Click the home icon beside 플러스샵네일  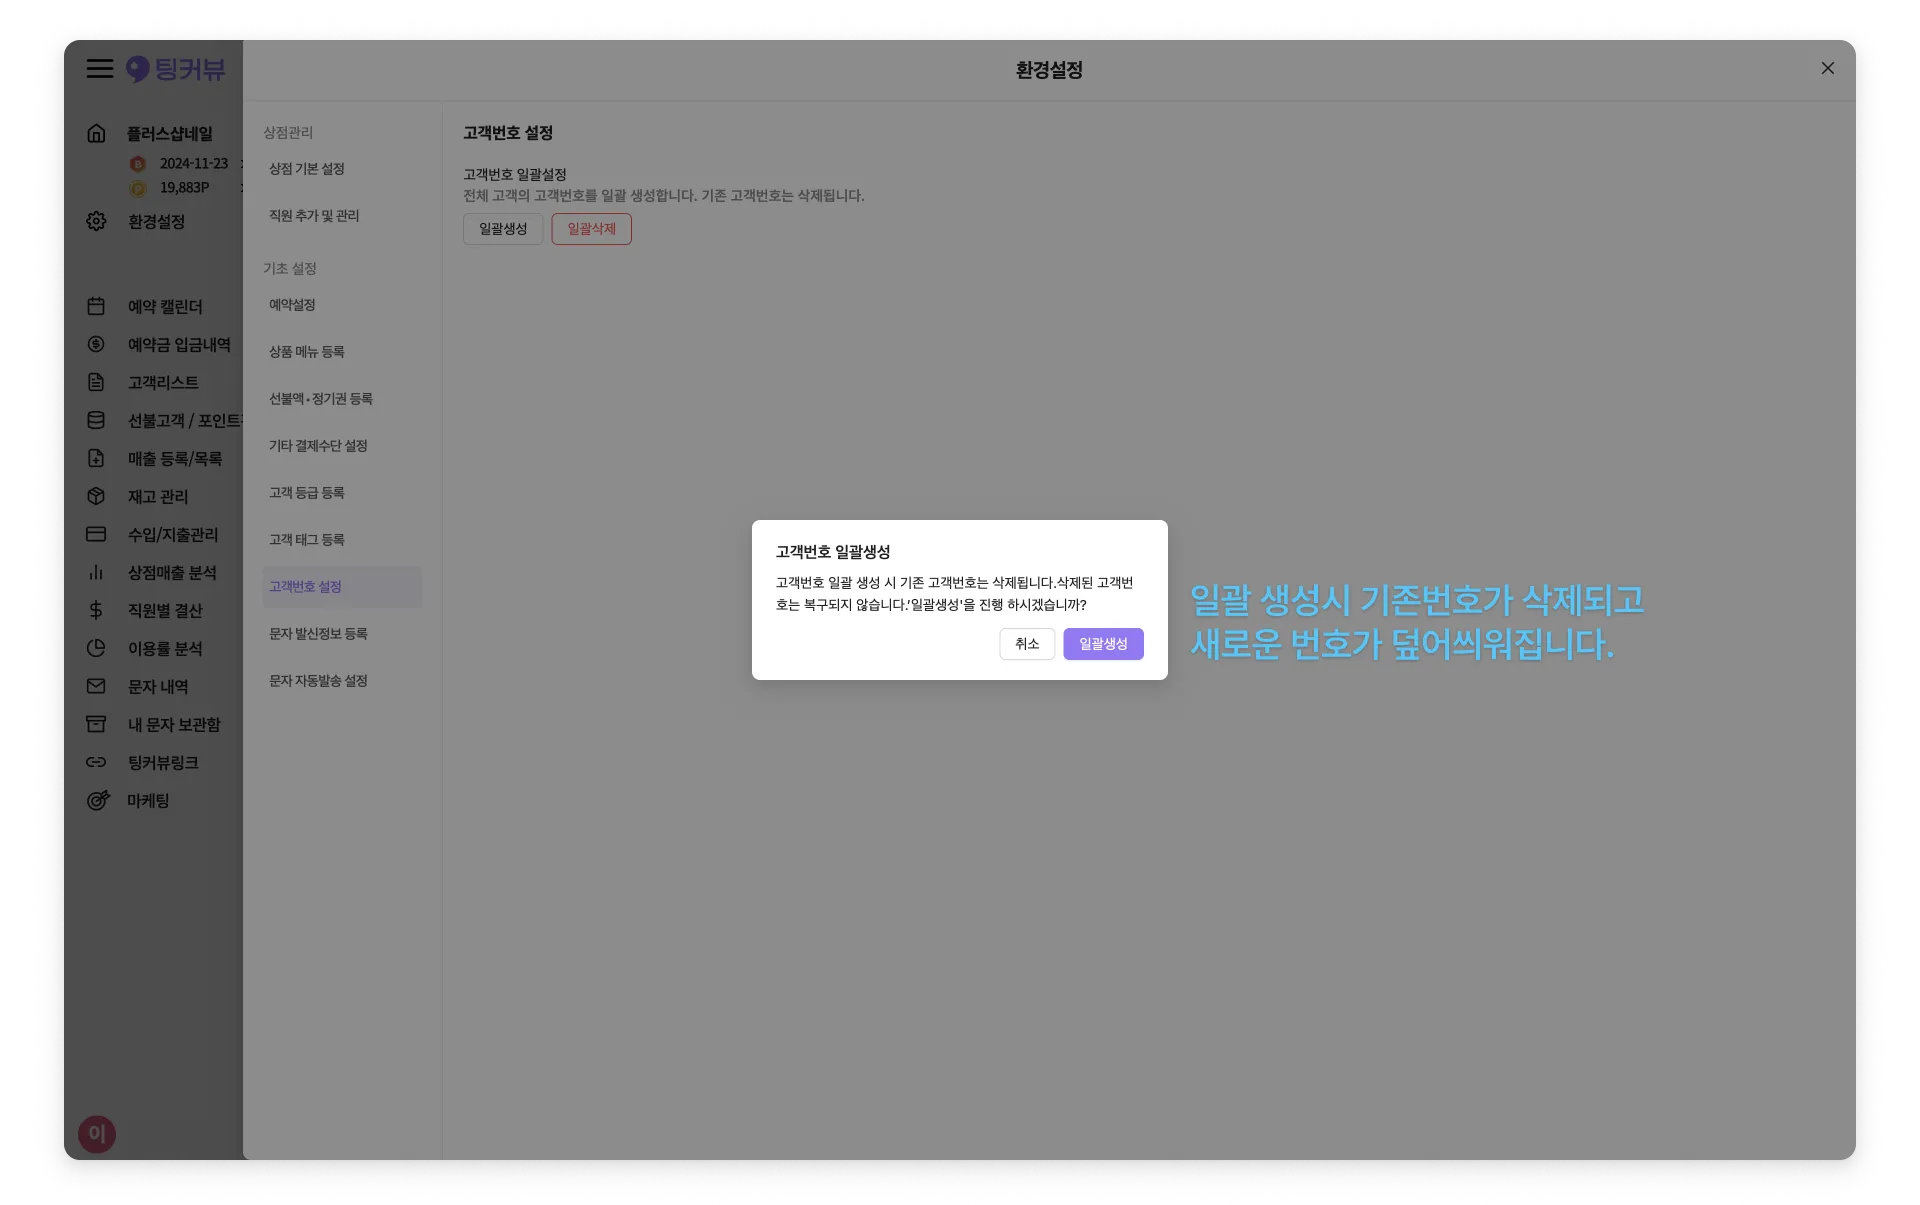pyautogui.click(x=96, y=133)
